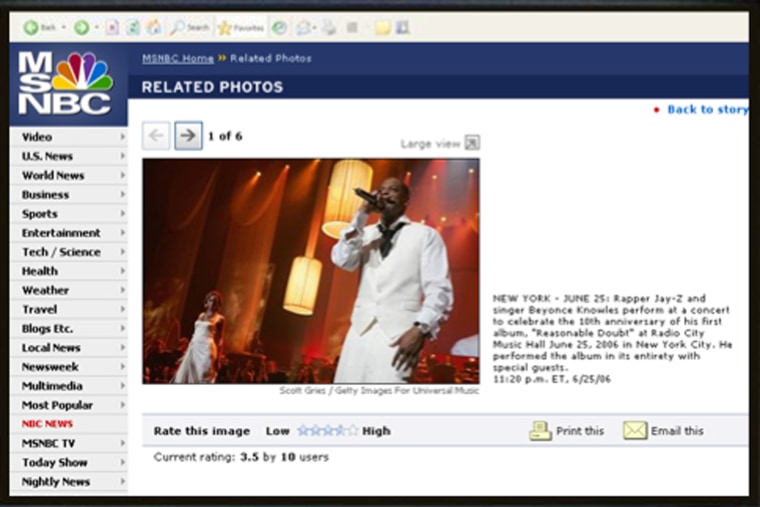Go to next photo with right arrow
Image resolution: width=760 pixels, height=507 pixels.
(x=188, y=136)
